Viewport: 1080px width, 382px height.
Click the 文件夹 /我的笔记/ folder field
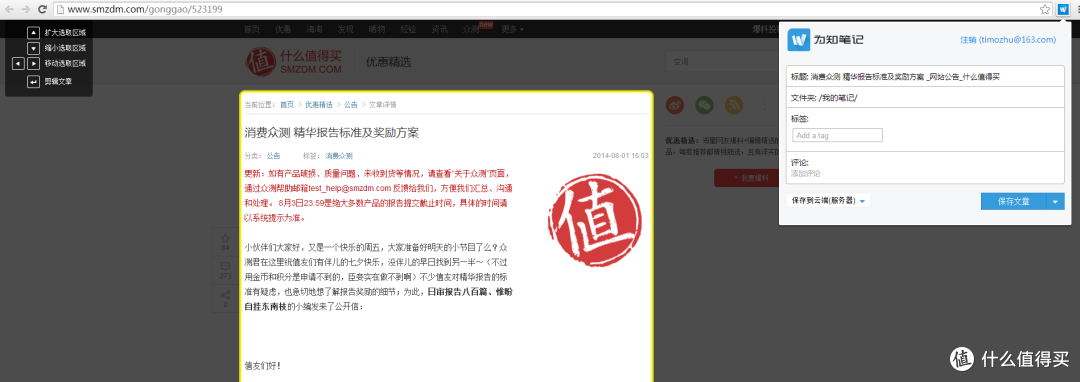click(x=926, y=98)
